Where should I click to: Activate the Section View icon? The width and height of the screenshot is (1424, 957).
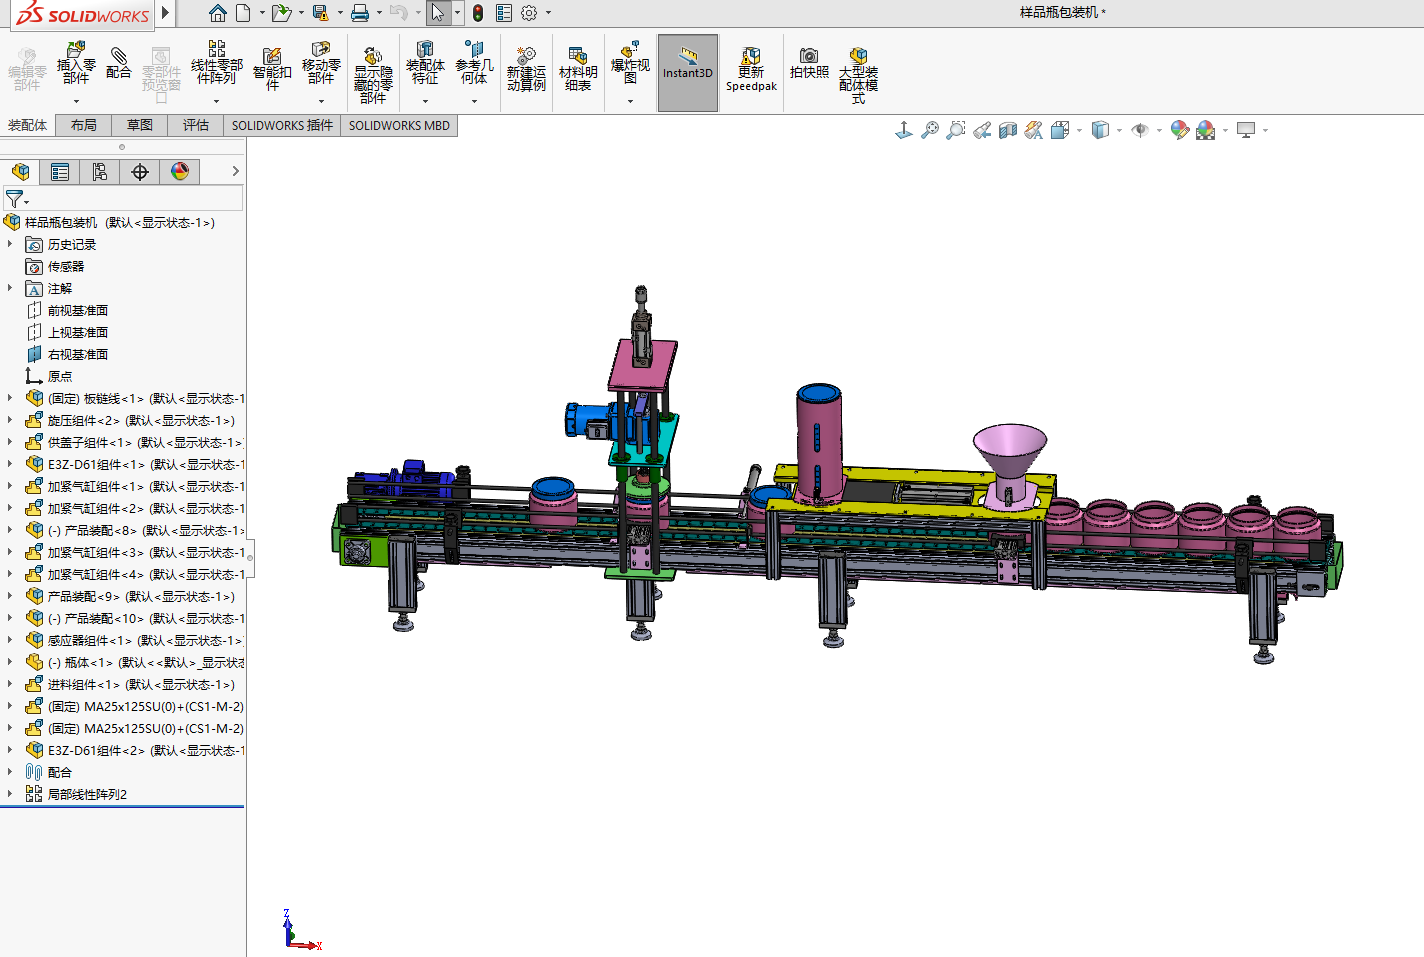point(1008,130)
